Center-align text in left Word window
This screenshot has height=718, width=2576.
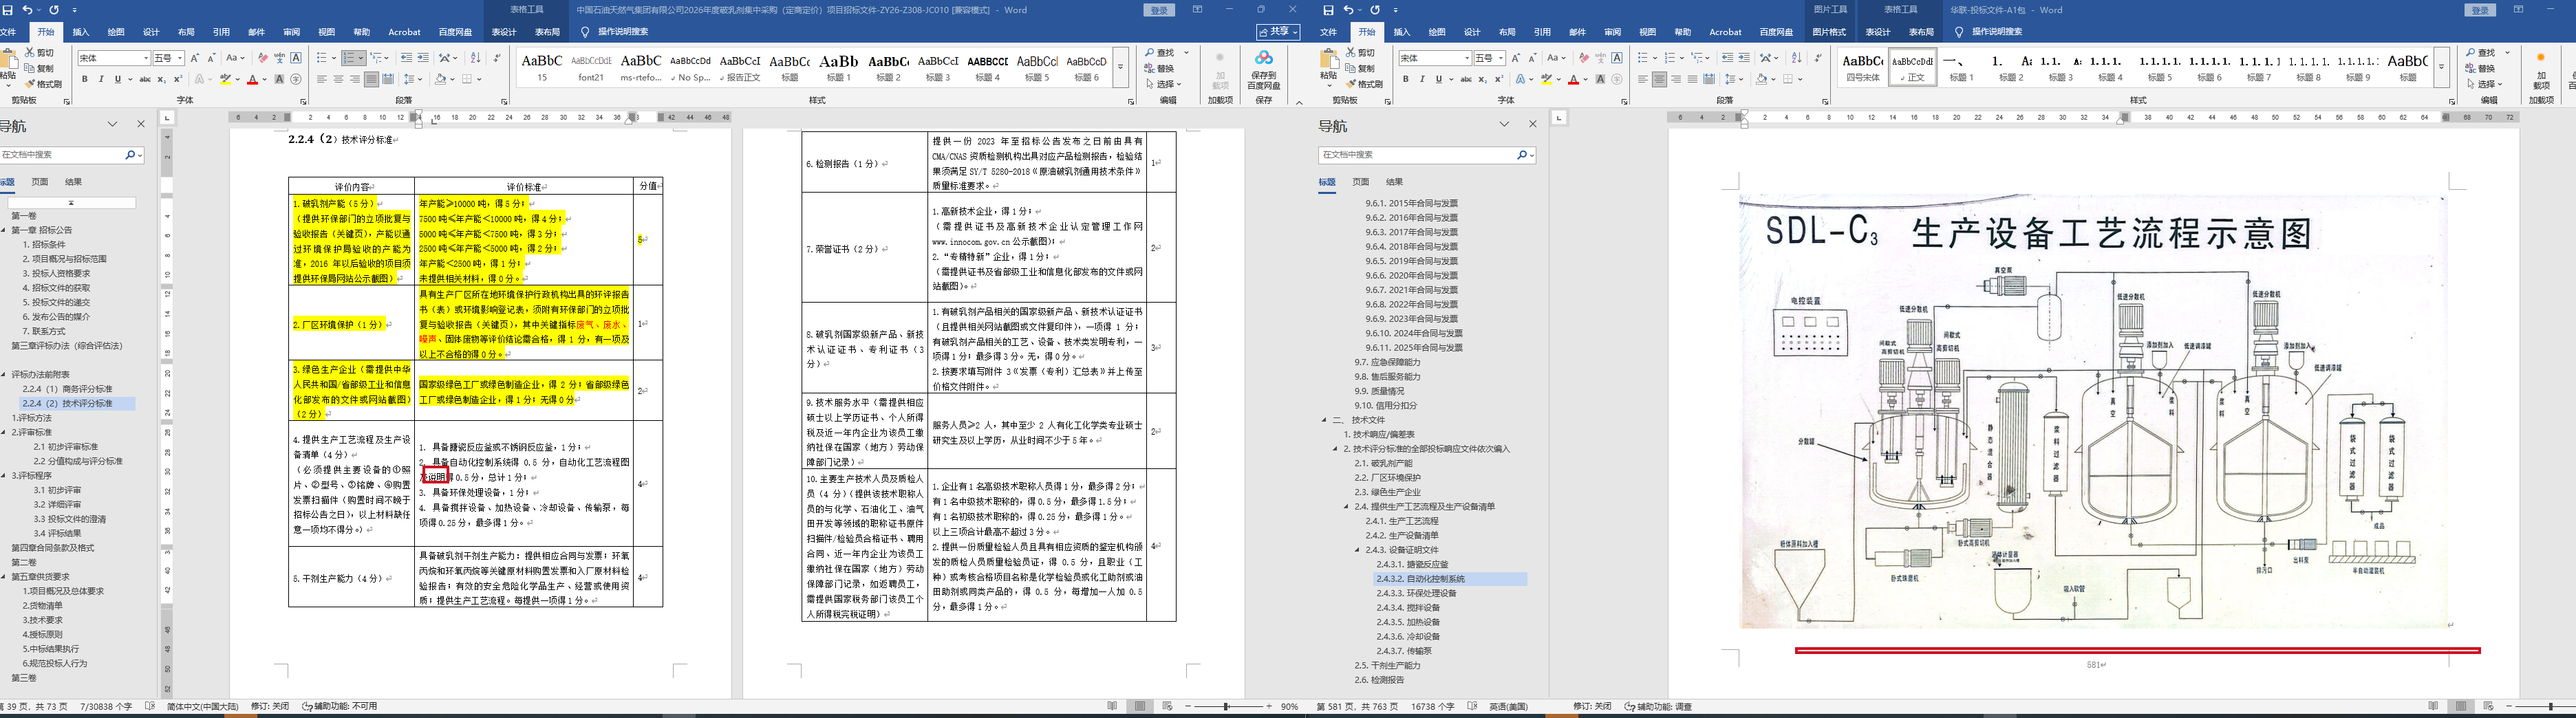pyautogui.click(x=338, y=79)
